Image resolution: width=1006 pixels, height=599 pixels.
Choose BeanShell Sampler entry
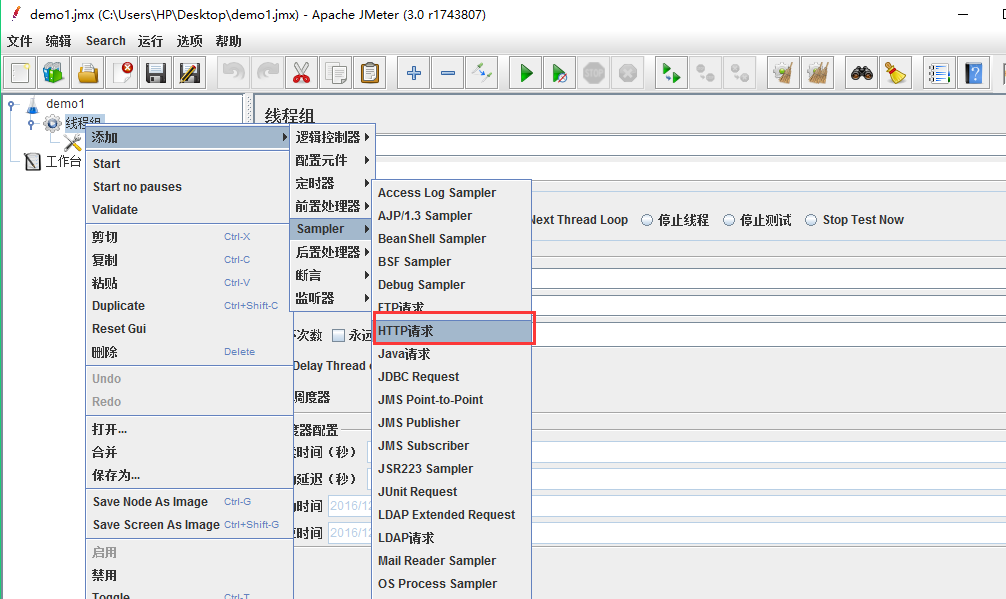coord(452,239)
